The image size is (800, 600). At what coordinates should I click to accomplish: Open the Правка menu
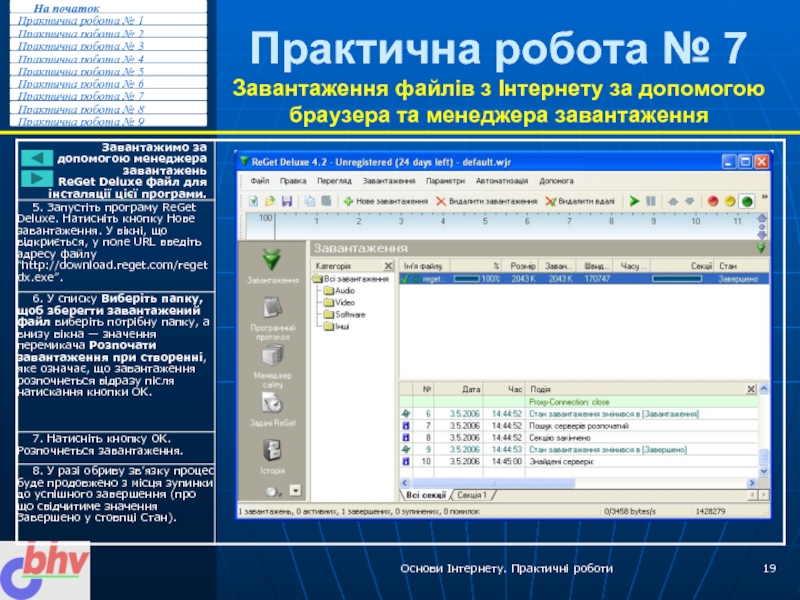point(293,181)
